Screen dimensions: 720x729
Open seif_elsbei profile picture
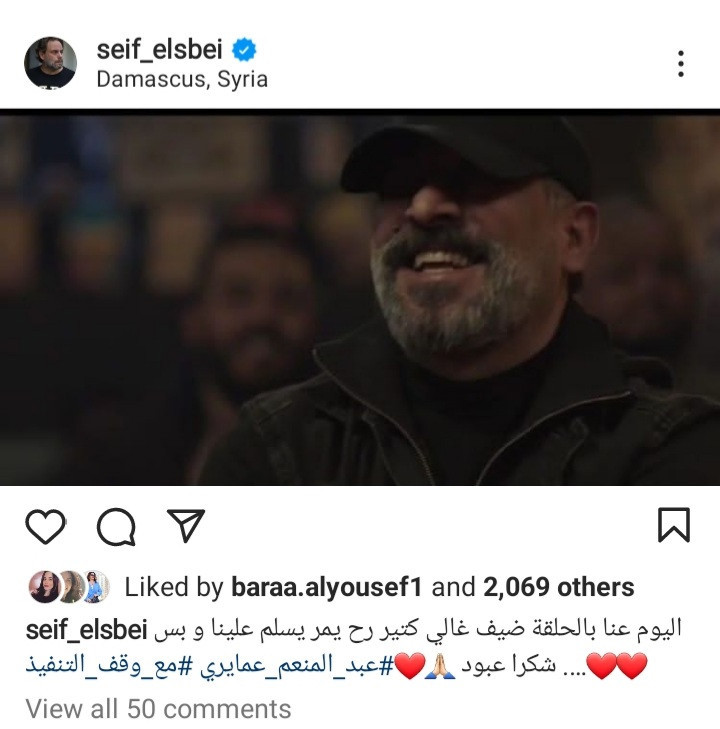tap(50, 63)
